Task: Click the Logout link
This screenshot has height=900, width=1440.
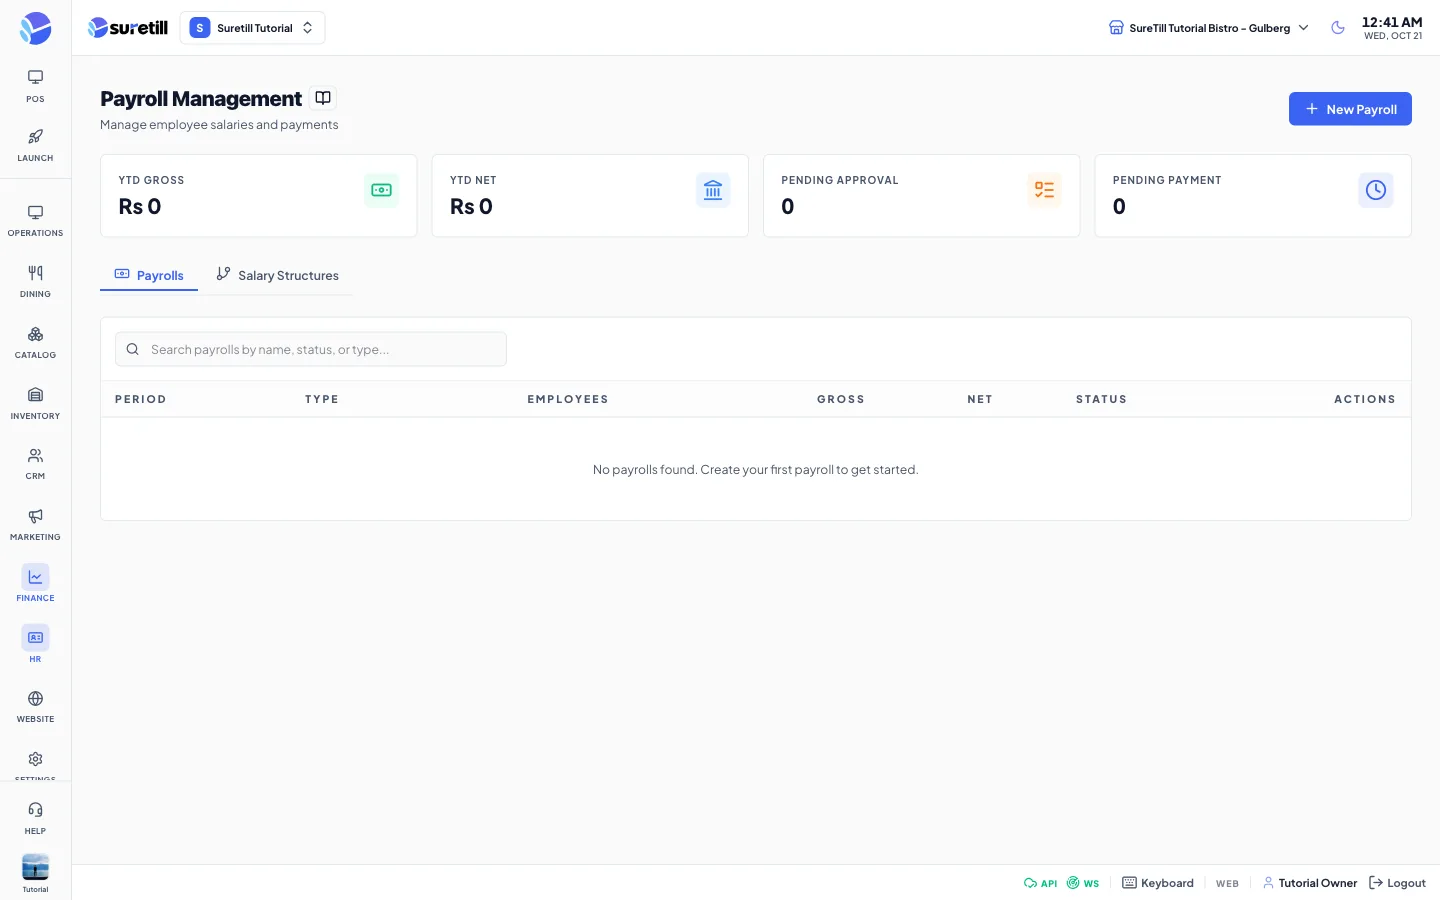Action: coord(1397,883)
